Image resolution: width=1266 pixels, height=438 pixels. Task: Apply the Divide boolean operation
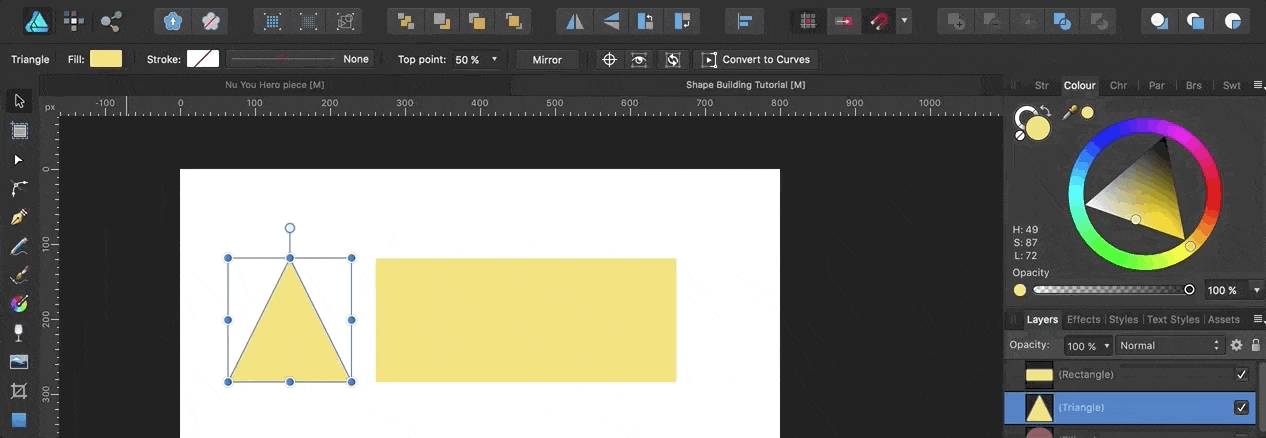coord(1099,20)
